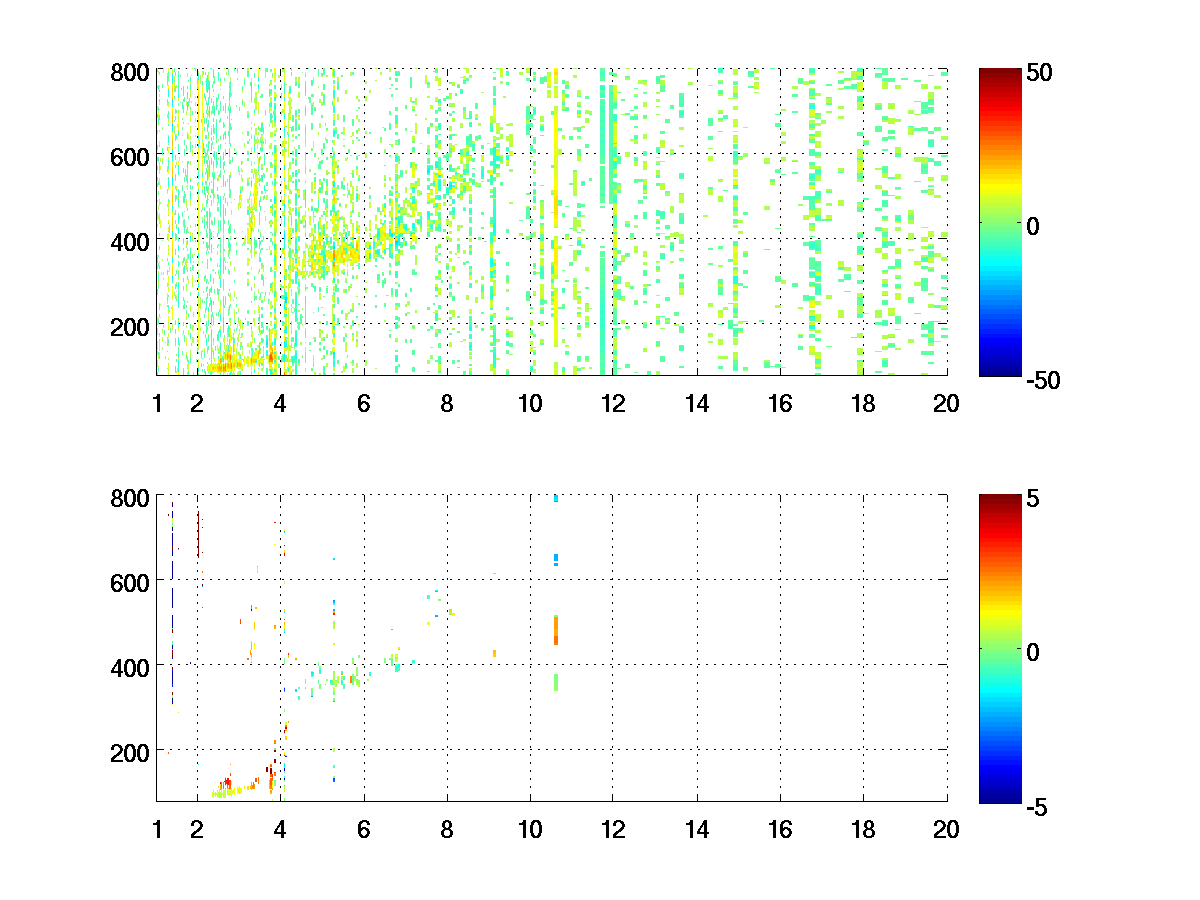Click y-axis tick 200 of the bottom plot
The image size is (1200, 900).
129,751
